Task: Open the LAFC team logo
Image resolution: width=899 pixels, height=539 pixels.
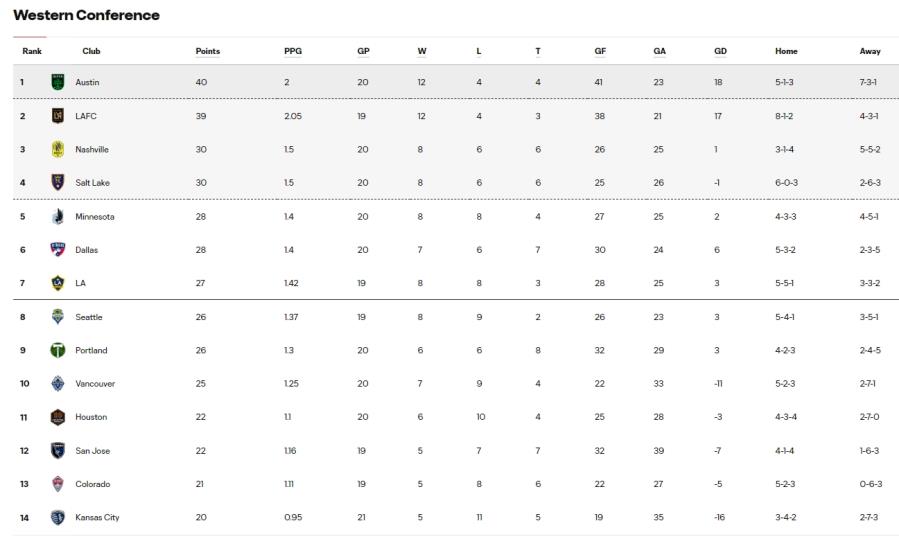Action: (x=58, y=116)
